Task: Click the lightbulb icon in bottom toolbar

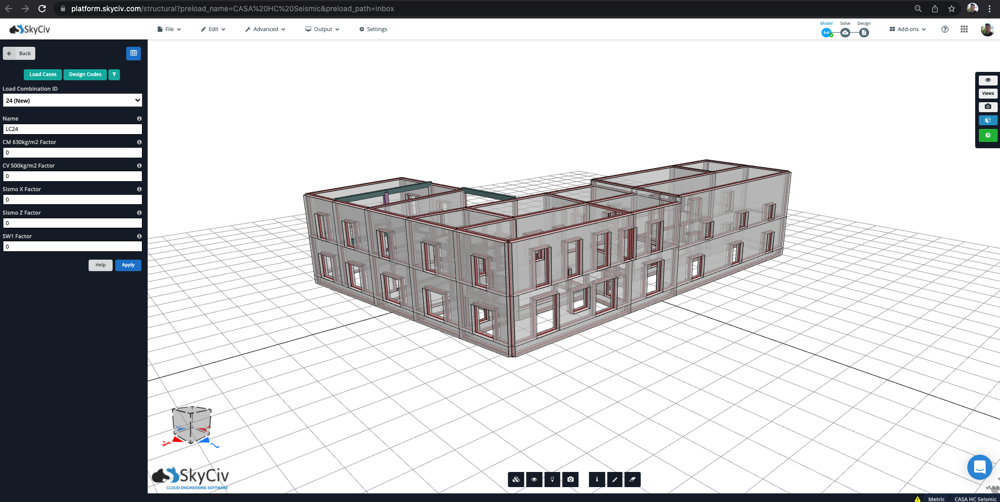Action: [552, 479]
